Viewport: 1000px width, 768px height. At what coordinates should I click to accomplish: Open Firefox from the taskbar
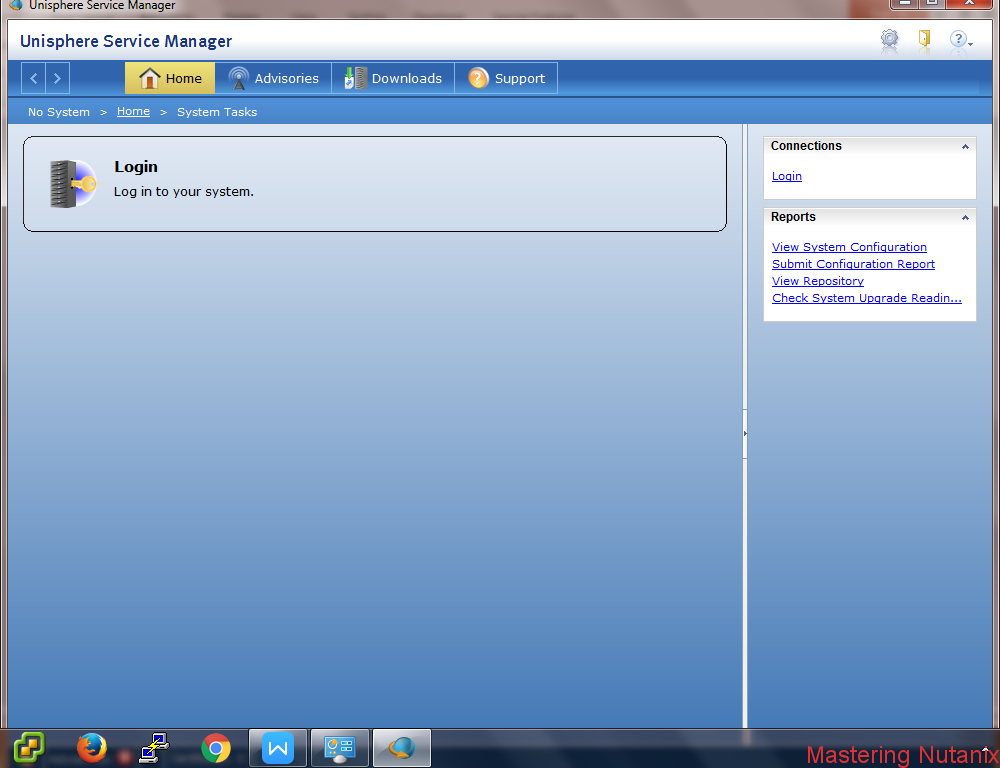click(92, 747)
